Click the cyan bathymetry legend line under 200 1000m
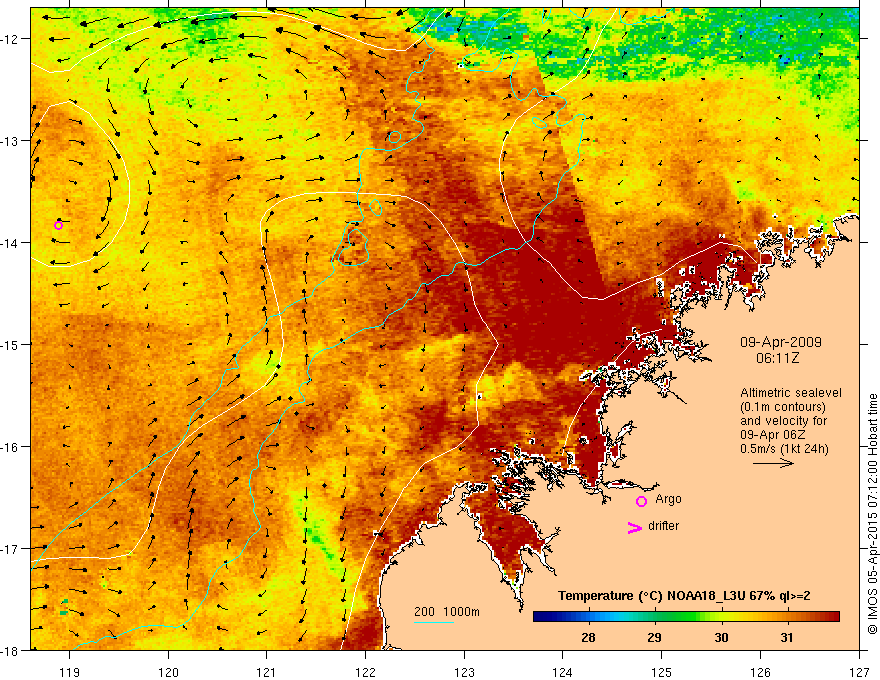 (x=434, y=622)
